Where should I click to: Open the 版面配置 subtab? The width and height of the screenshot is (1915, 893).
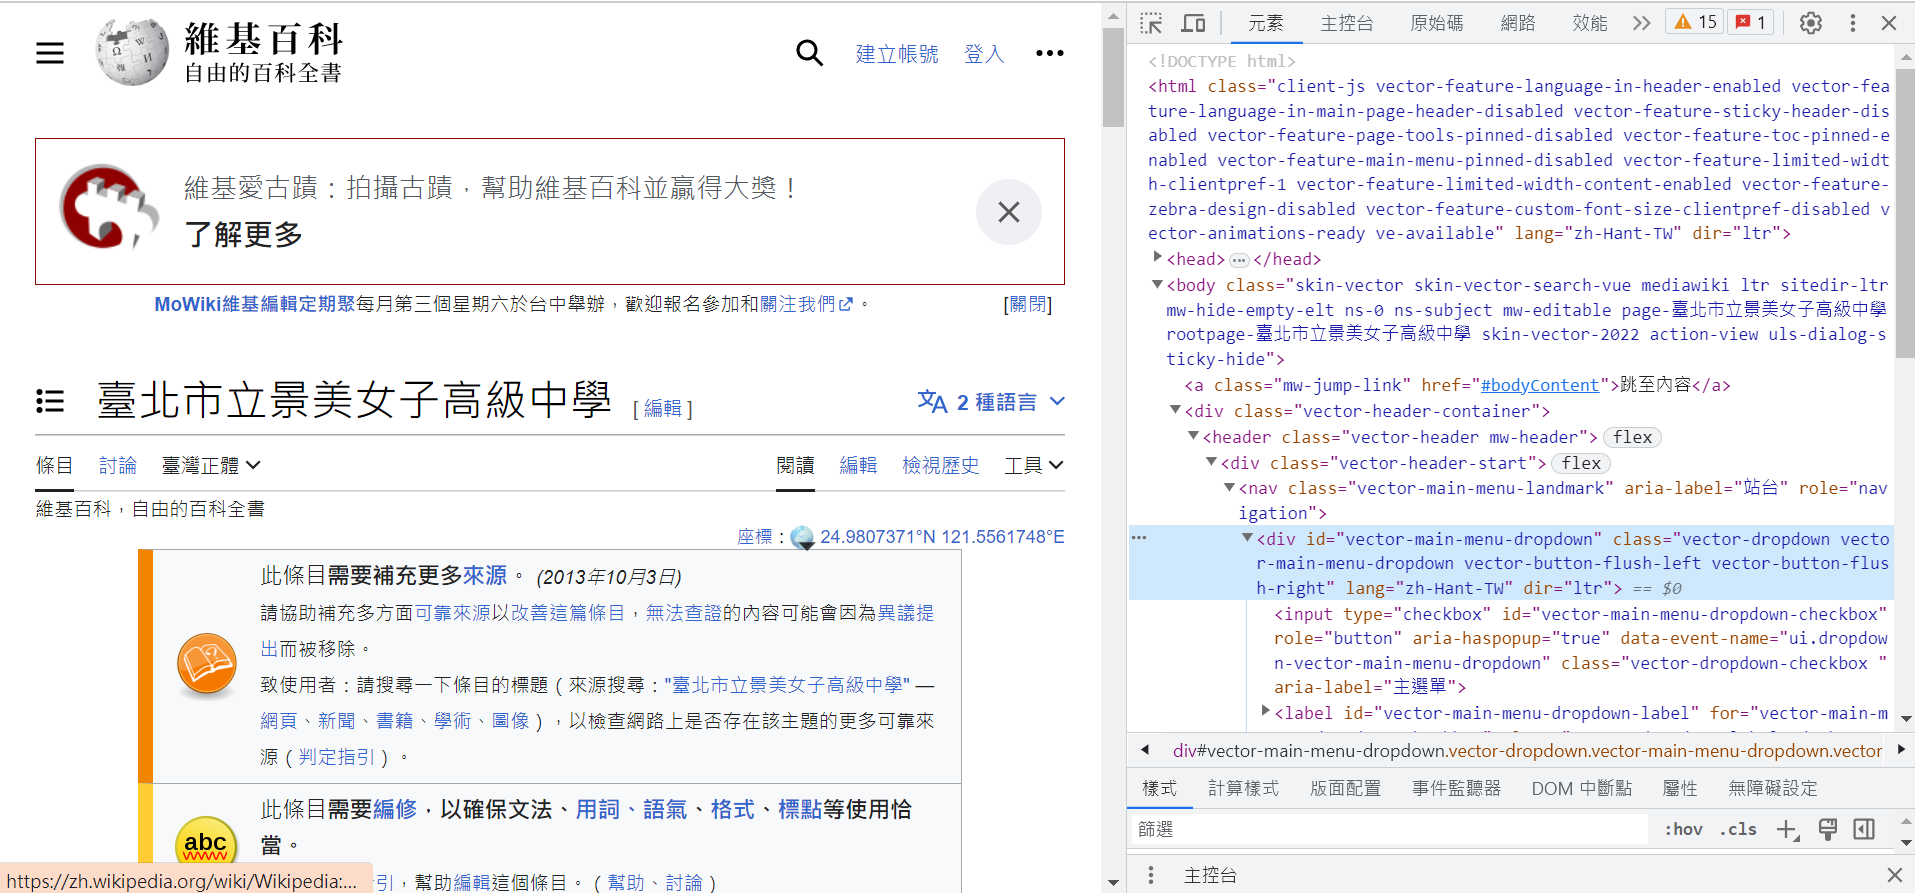tap(1345, 788)
